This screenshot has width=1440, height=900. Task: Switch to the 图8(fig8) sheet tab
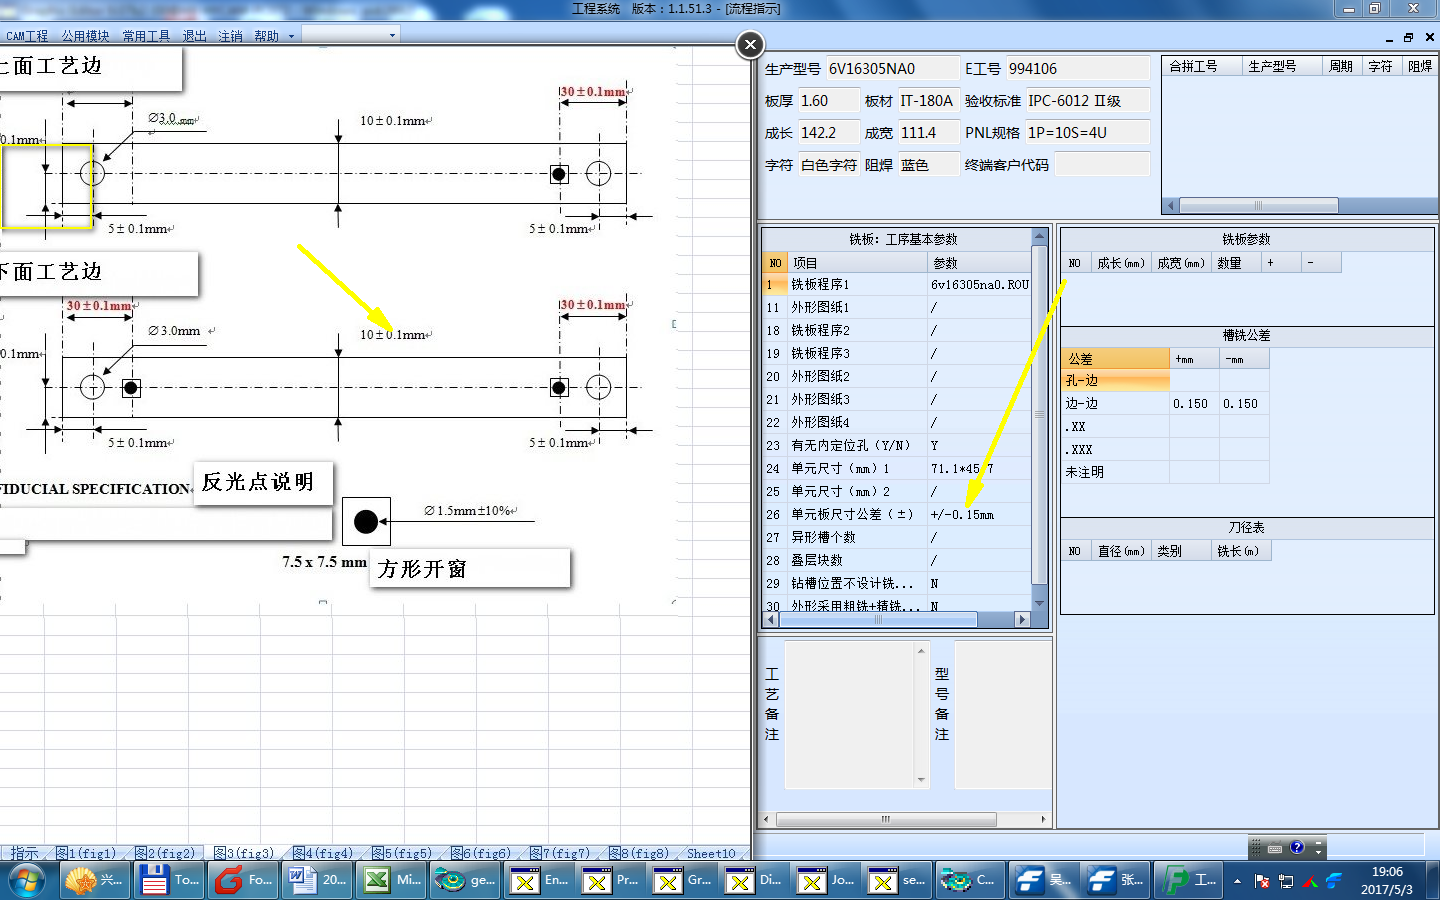click(x=639, y=853)
